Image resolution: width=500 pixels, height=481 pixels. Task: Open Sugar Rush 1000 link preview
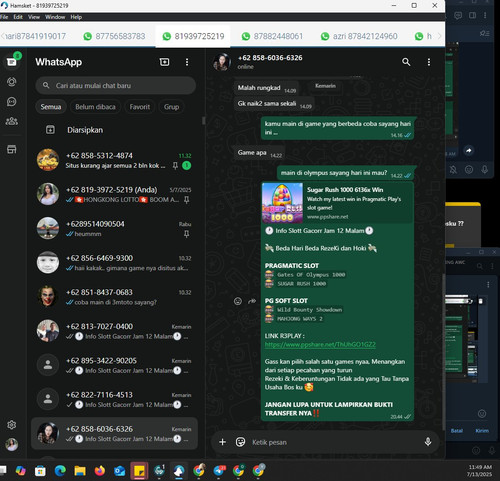point(337,203)
